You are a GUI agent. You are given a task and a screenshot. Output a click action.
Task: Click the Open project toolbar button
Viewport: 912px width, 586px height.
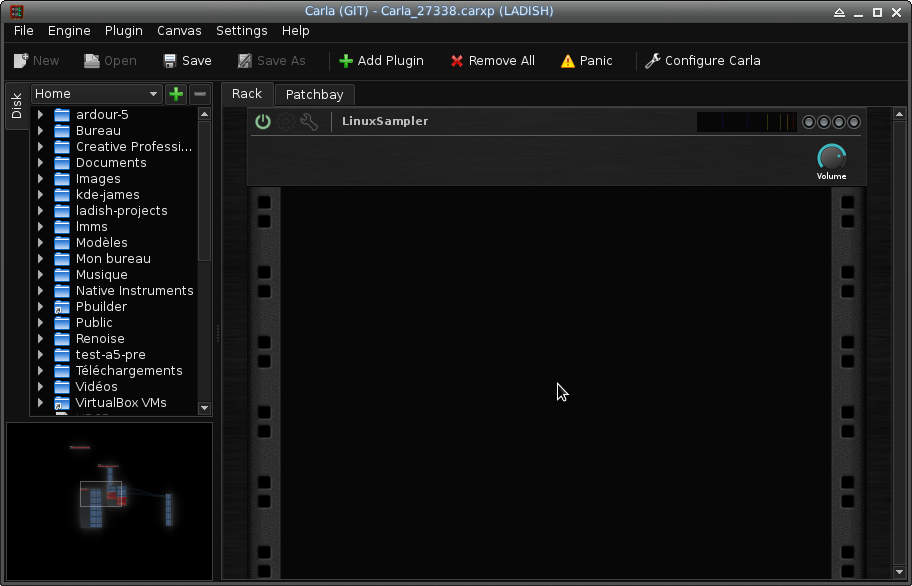(110, 61)
